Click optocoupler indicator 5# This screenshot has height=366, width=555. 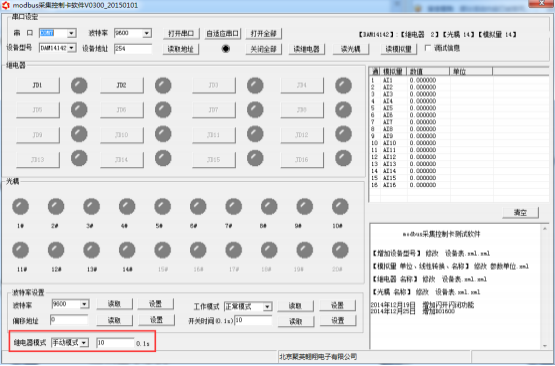pyautogui.click(x=163, y=207)
